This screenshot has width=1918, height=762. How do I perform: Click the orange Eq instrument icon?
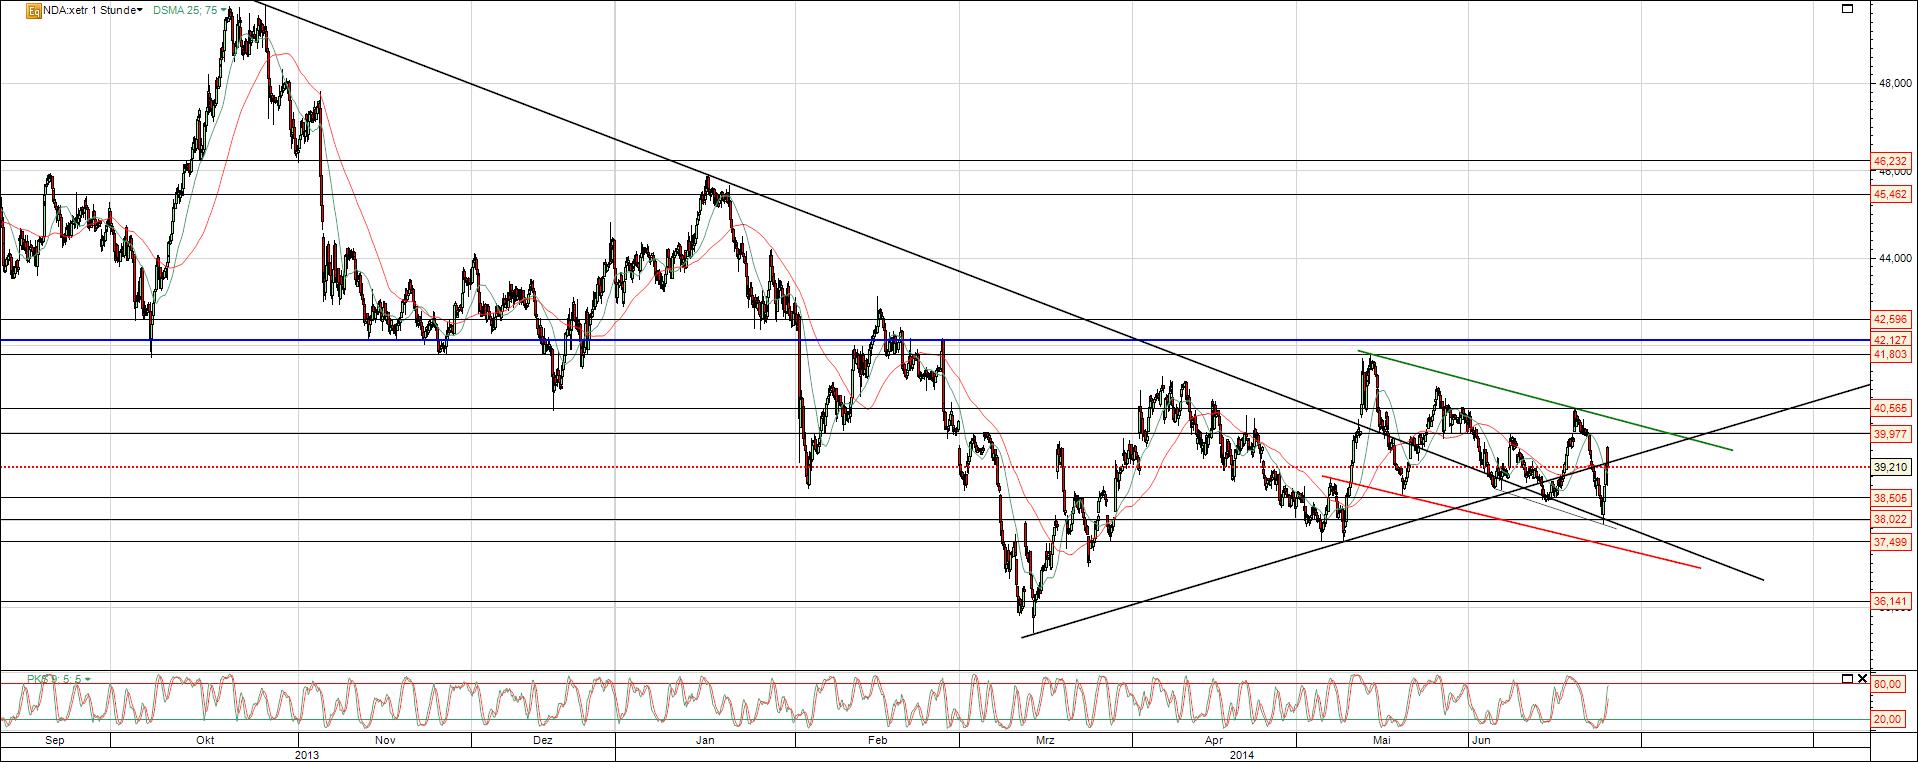pyautogui.click(x=33, y=11)
